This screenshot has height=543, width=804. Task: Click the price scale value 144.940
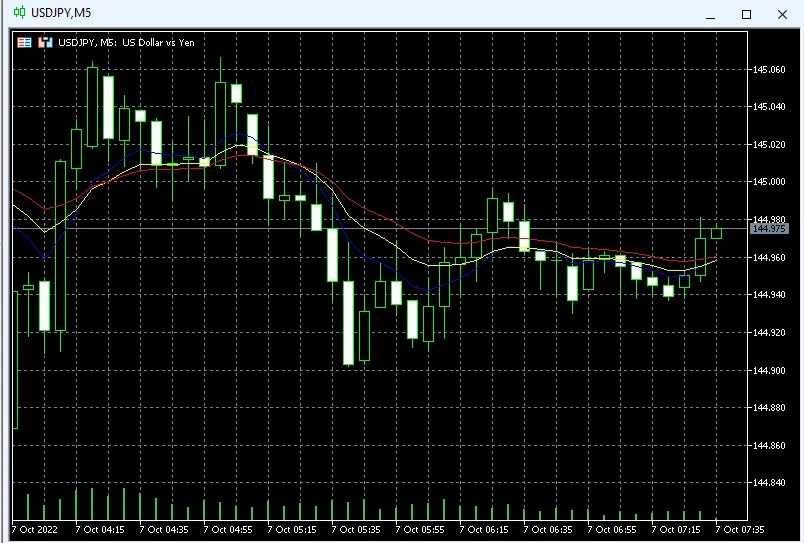[769, 295]
